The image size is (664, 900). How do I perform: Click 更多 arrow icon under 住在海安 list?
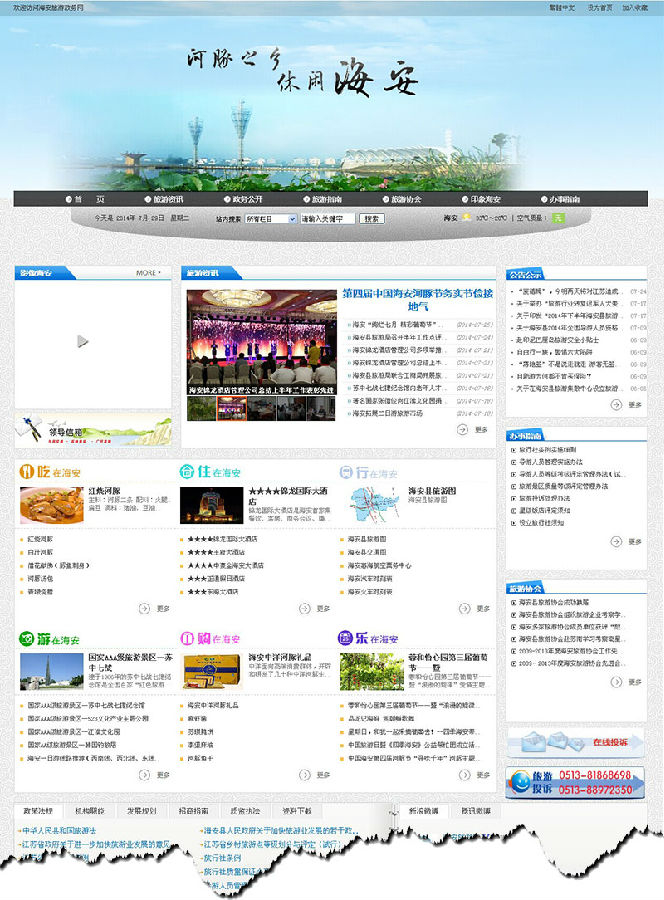(304, 608)
